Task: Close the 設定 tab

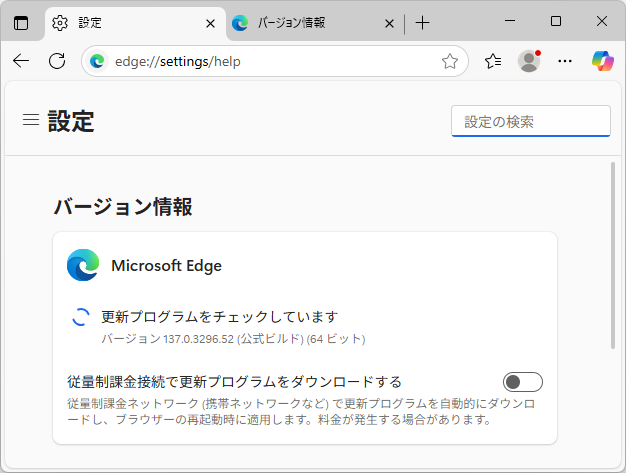Action: click(210, 24)
